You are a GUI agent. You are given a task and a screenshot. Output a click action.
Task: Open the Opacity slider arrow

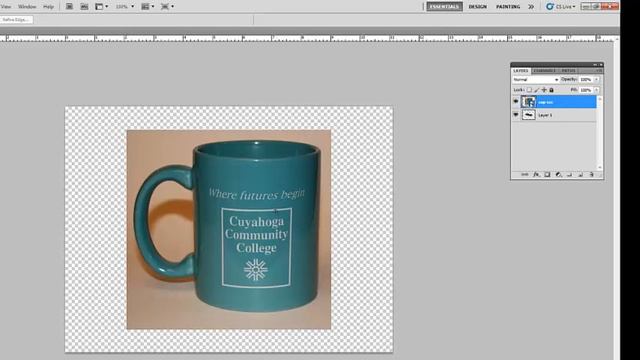point(597,80)
